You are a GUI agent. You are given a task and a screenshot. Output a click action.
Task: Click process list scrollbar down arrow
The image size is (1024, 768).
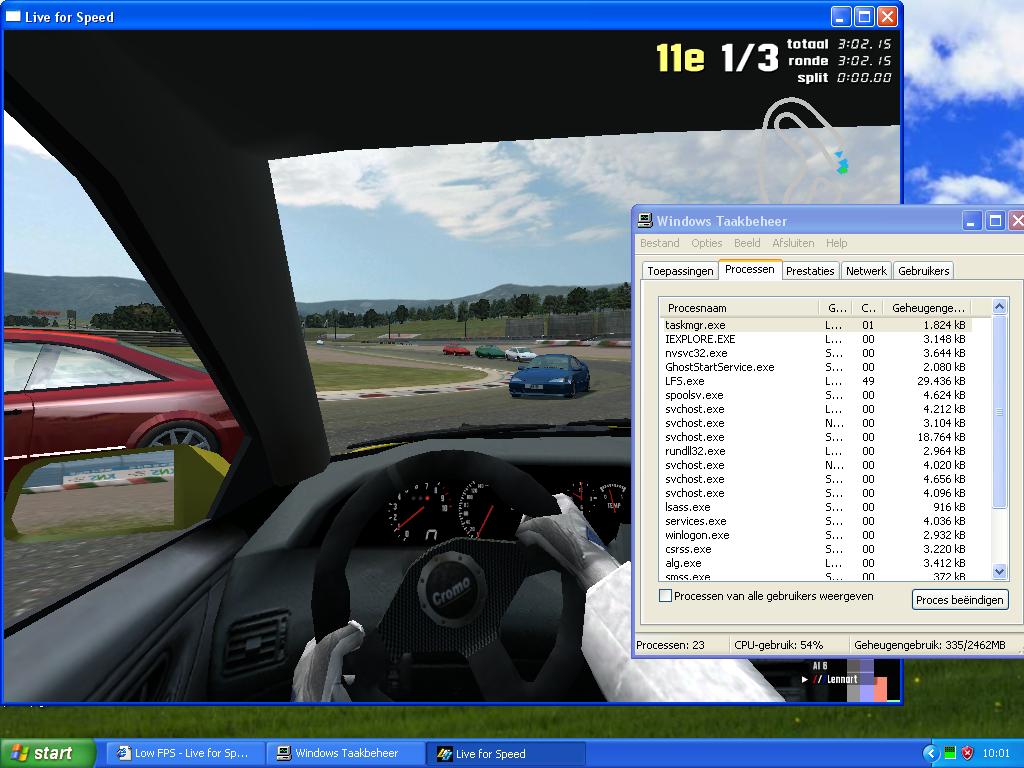point(999,571)
